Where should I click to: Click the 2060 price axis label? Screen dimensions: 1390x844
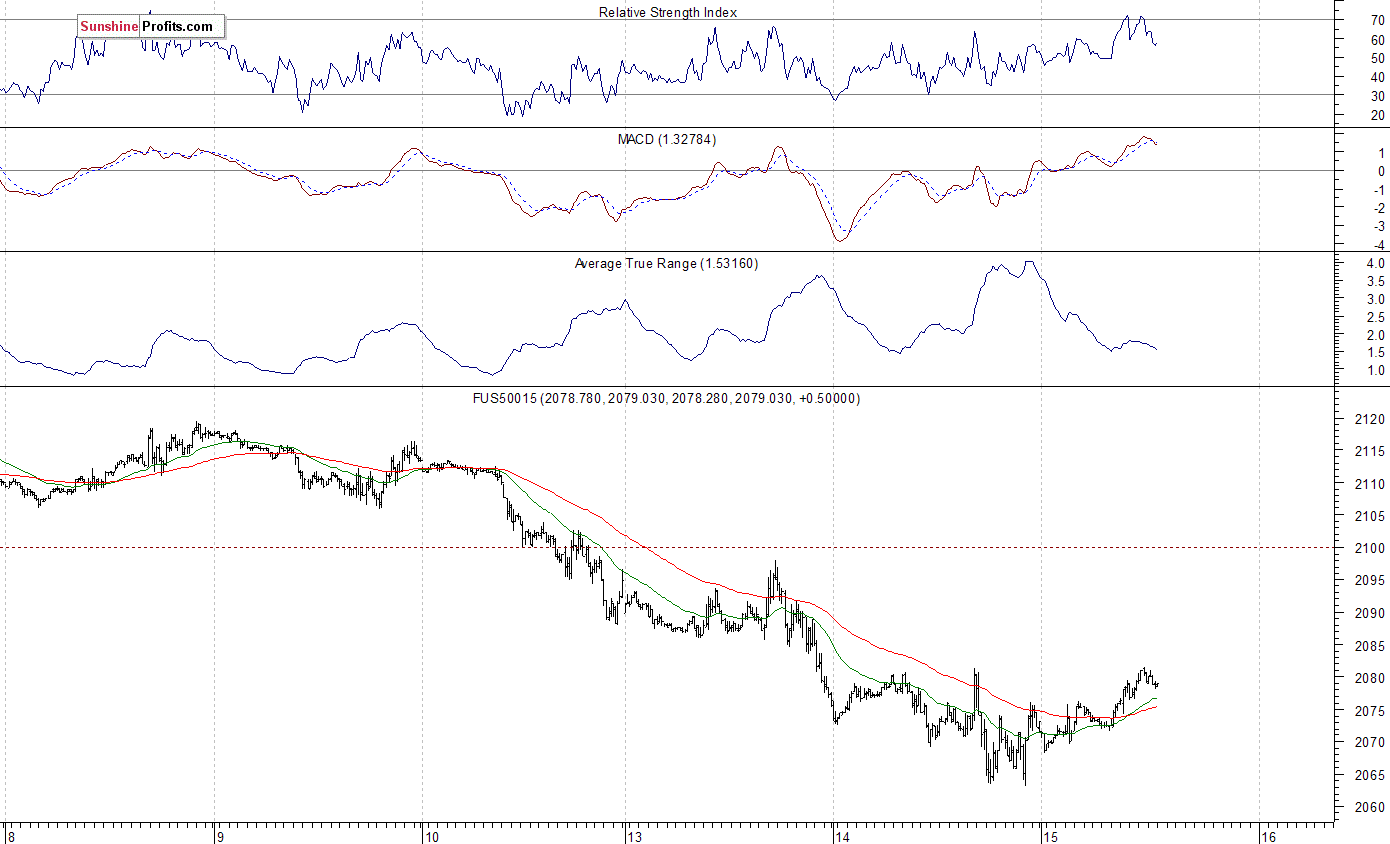[x=1371, y=807]
